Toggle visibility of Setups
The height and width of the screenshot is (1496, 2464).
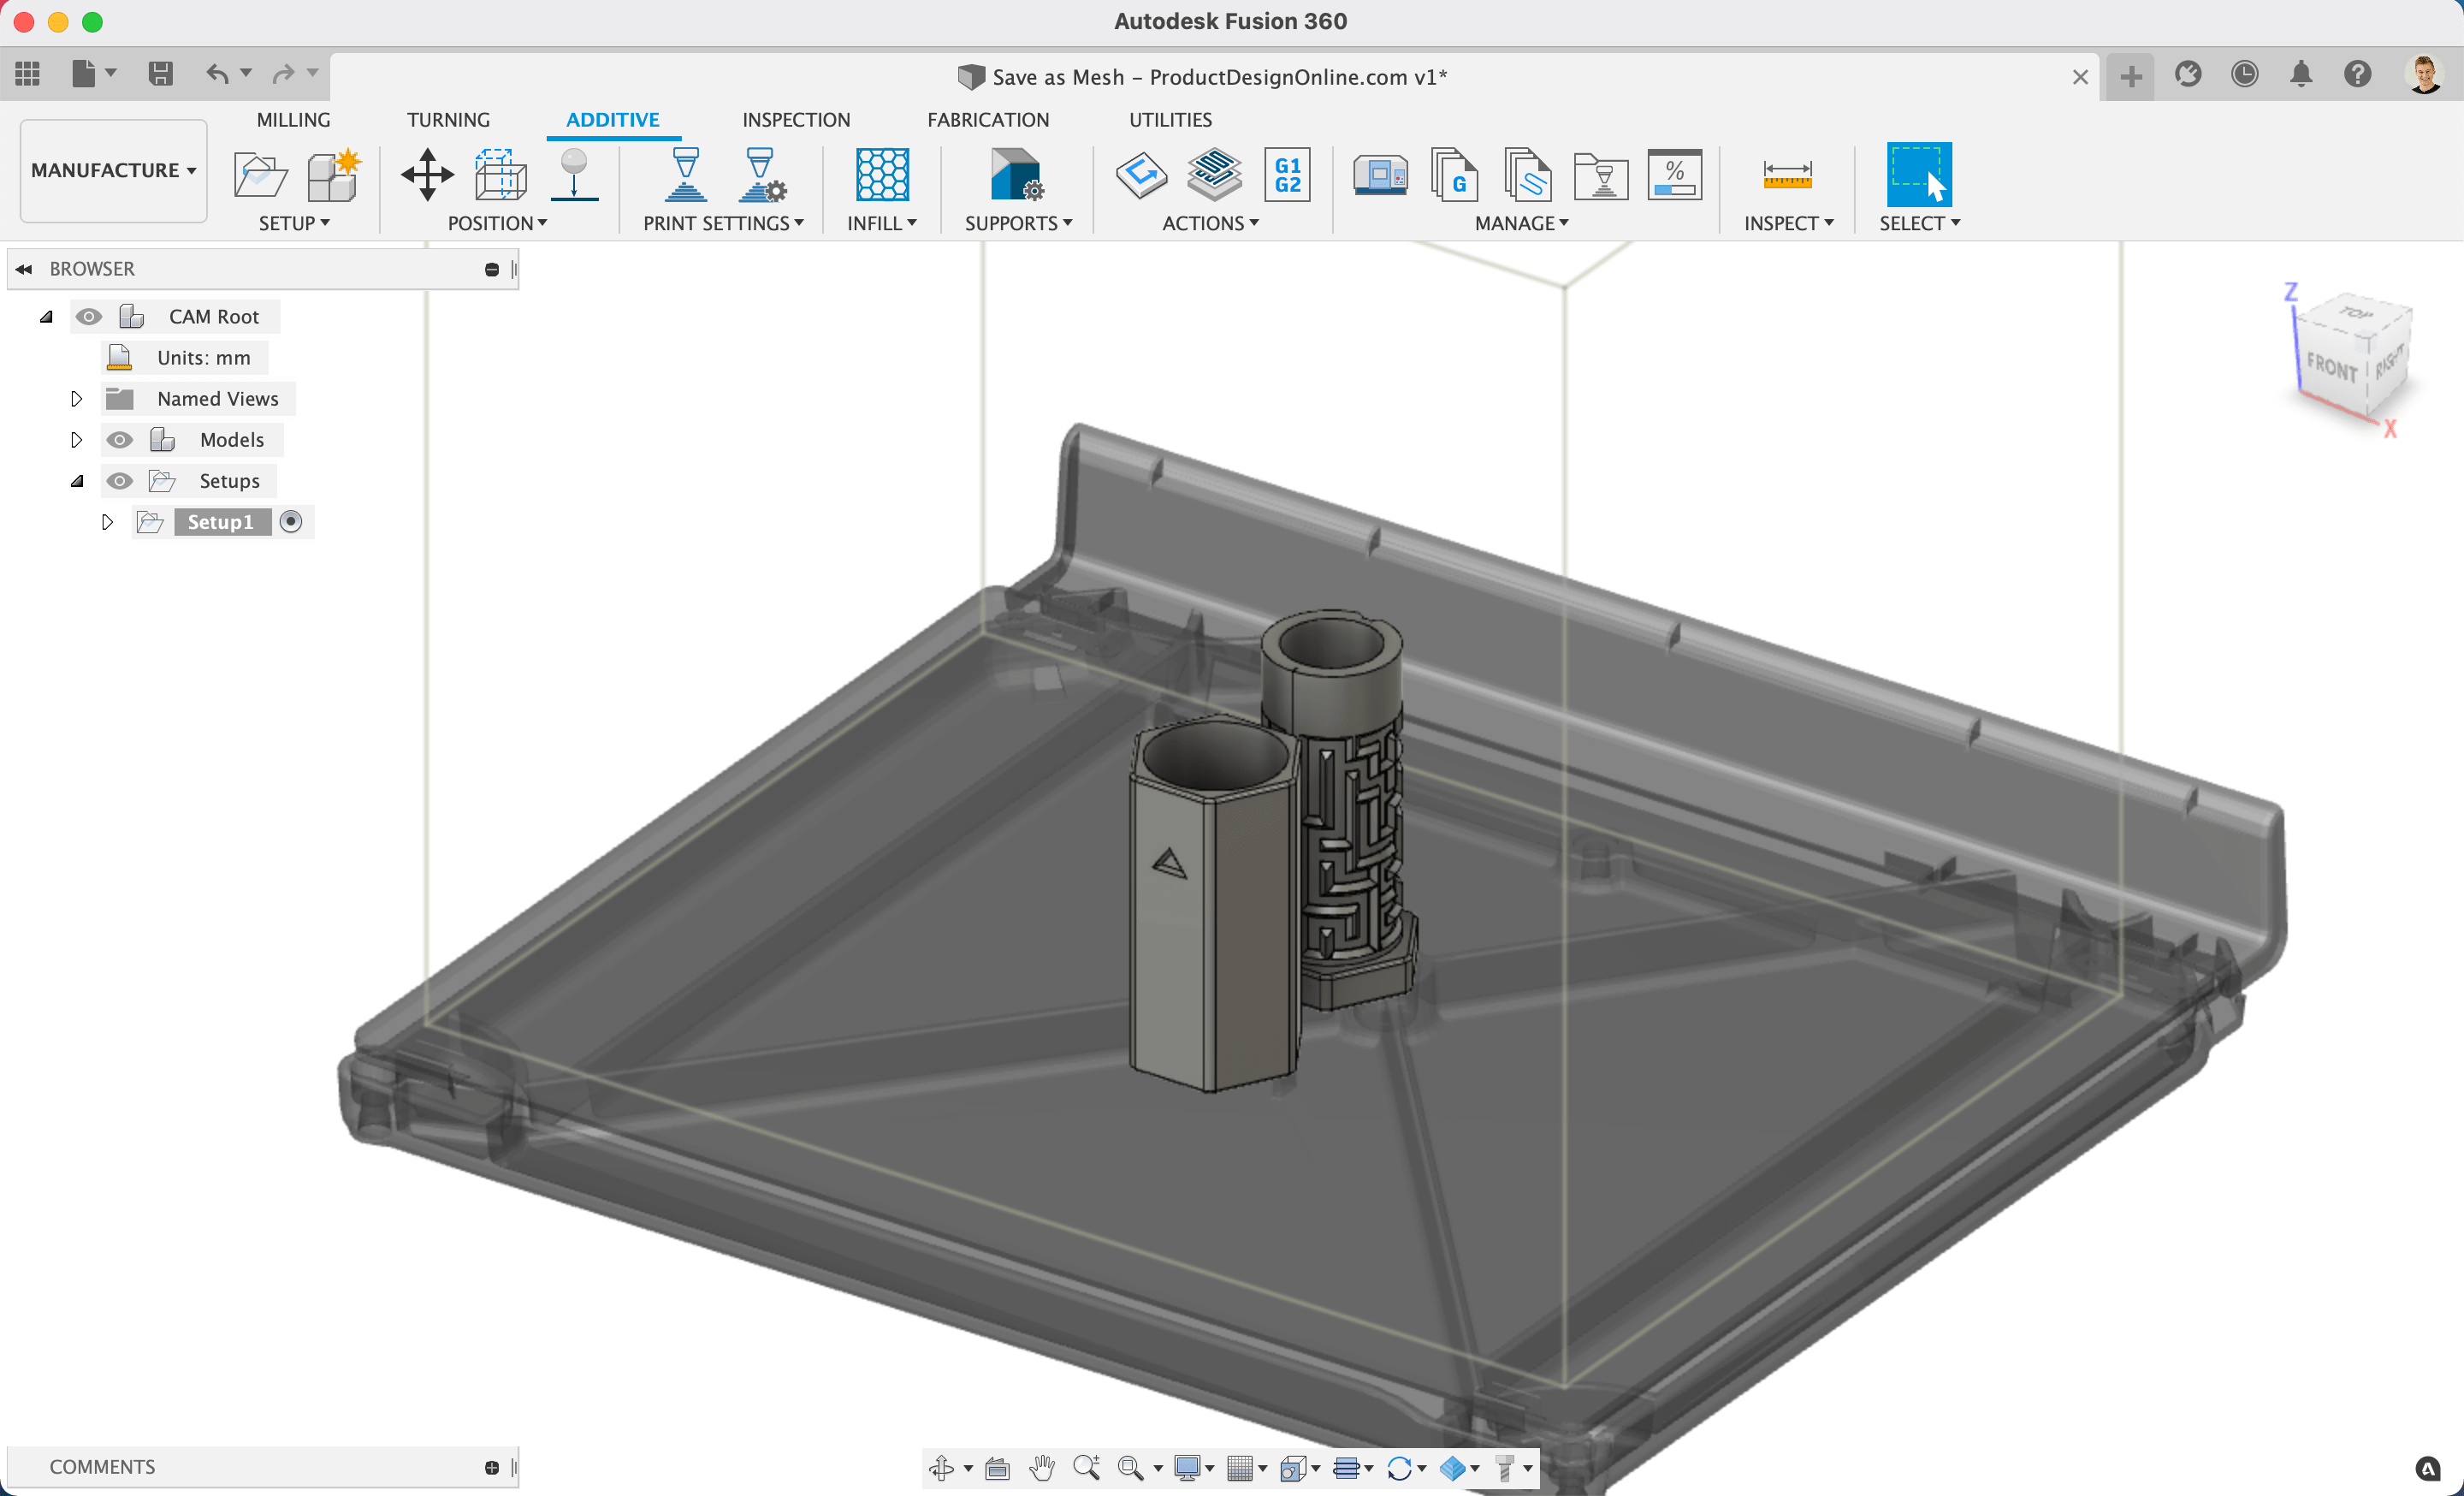click(120, 481)
